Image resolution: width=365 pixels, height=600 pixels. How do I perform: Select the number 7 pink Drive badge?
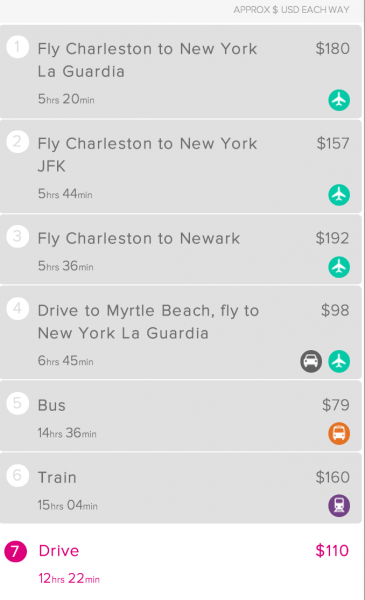coord(15,551)
